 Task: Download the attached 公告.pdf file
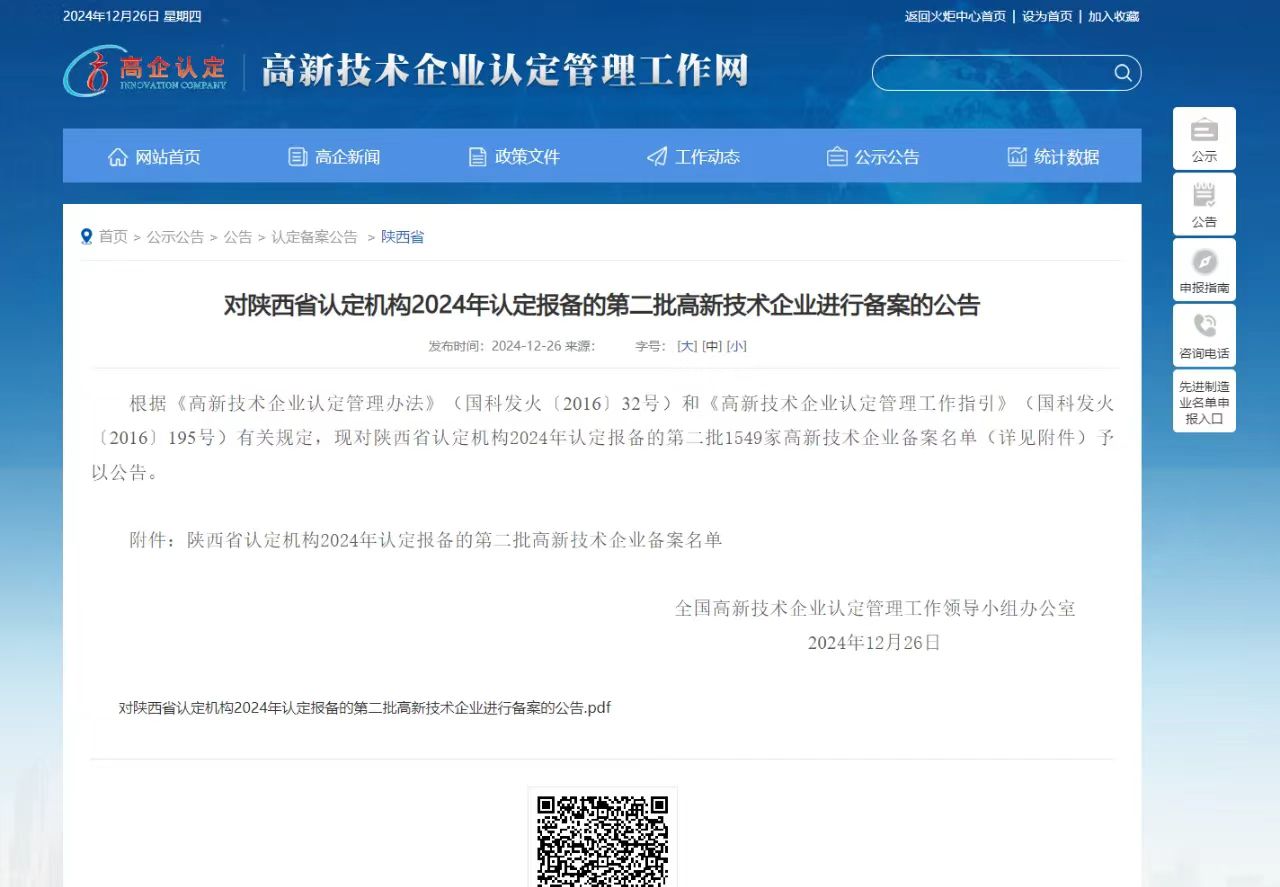coord(364,708)
